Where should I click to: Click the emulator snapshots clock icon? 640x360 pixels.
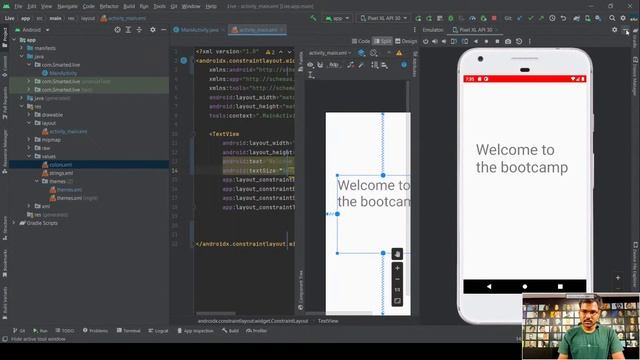519,41
